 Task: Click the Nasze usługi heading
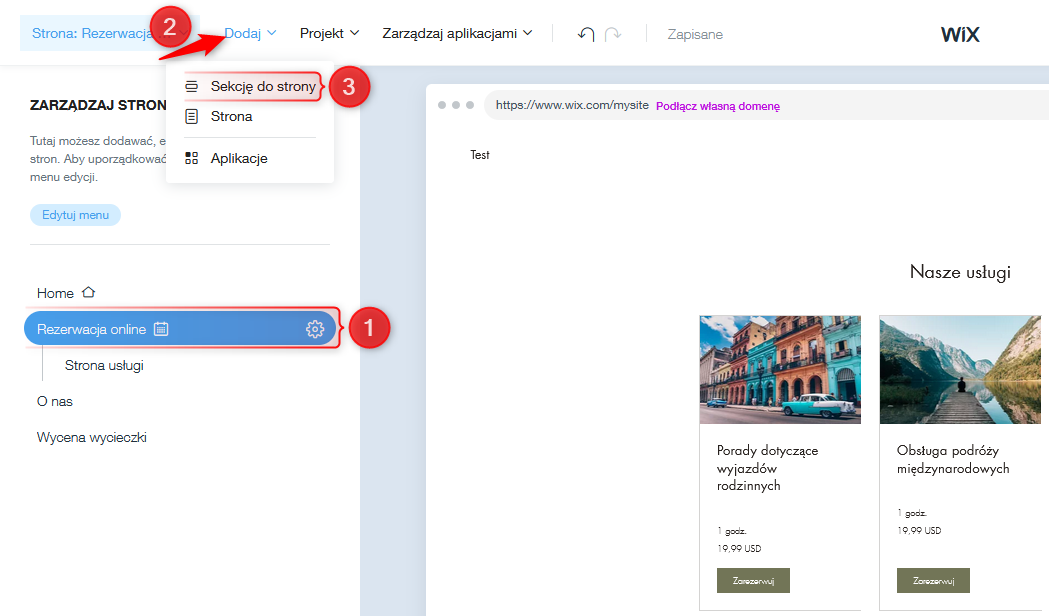point(960,272)
